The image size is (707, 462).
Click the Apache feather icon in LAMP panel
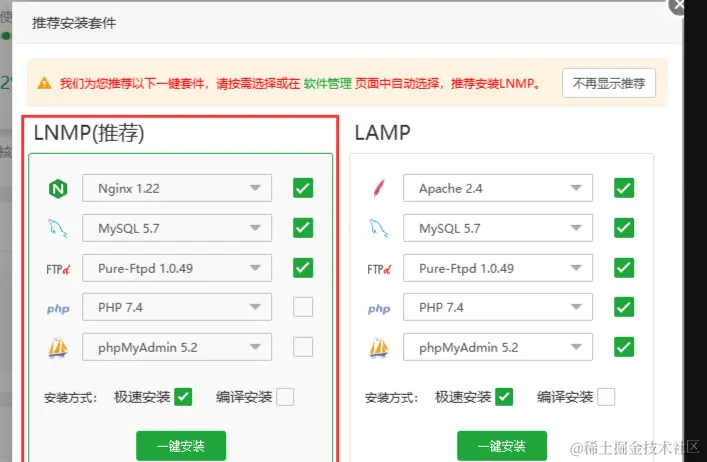pyautogui.click(x=379, y=188)
